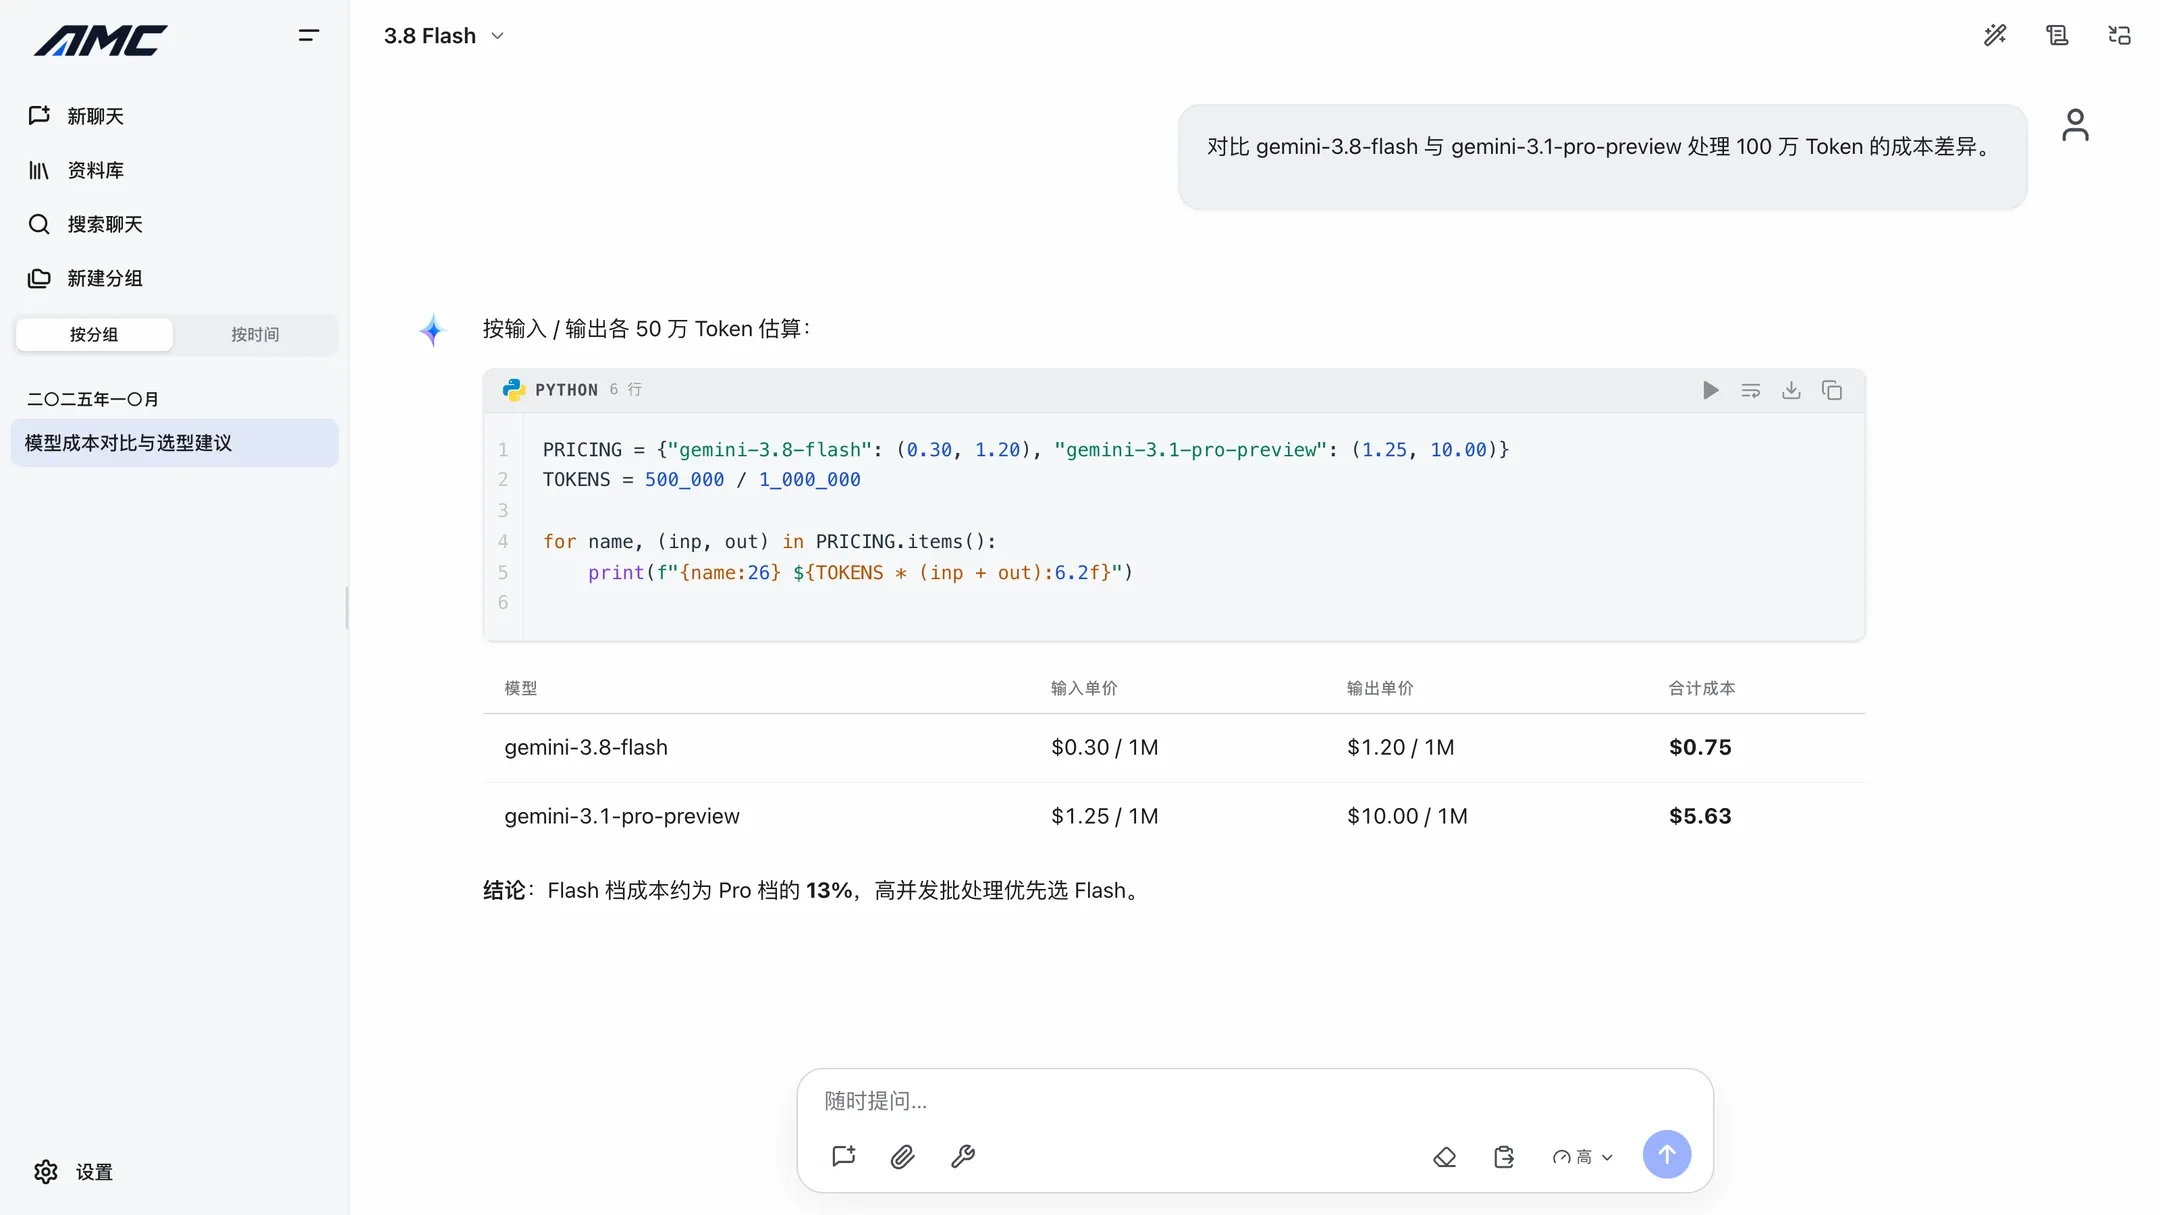Switch to the 按分组 tab
This screenshot has height=1215, width=2160.
pos(94,334)
